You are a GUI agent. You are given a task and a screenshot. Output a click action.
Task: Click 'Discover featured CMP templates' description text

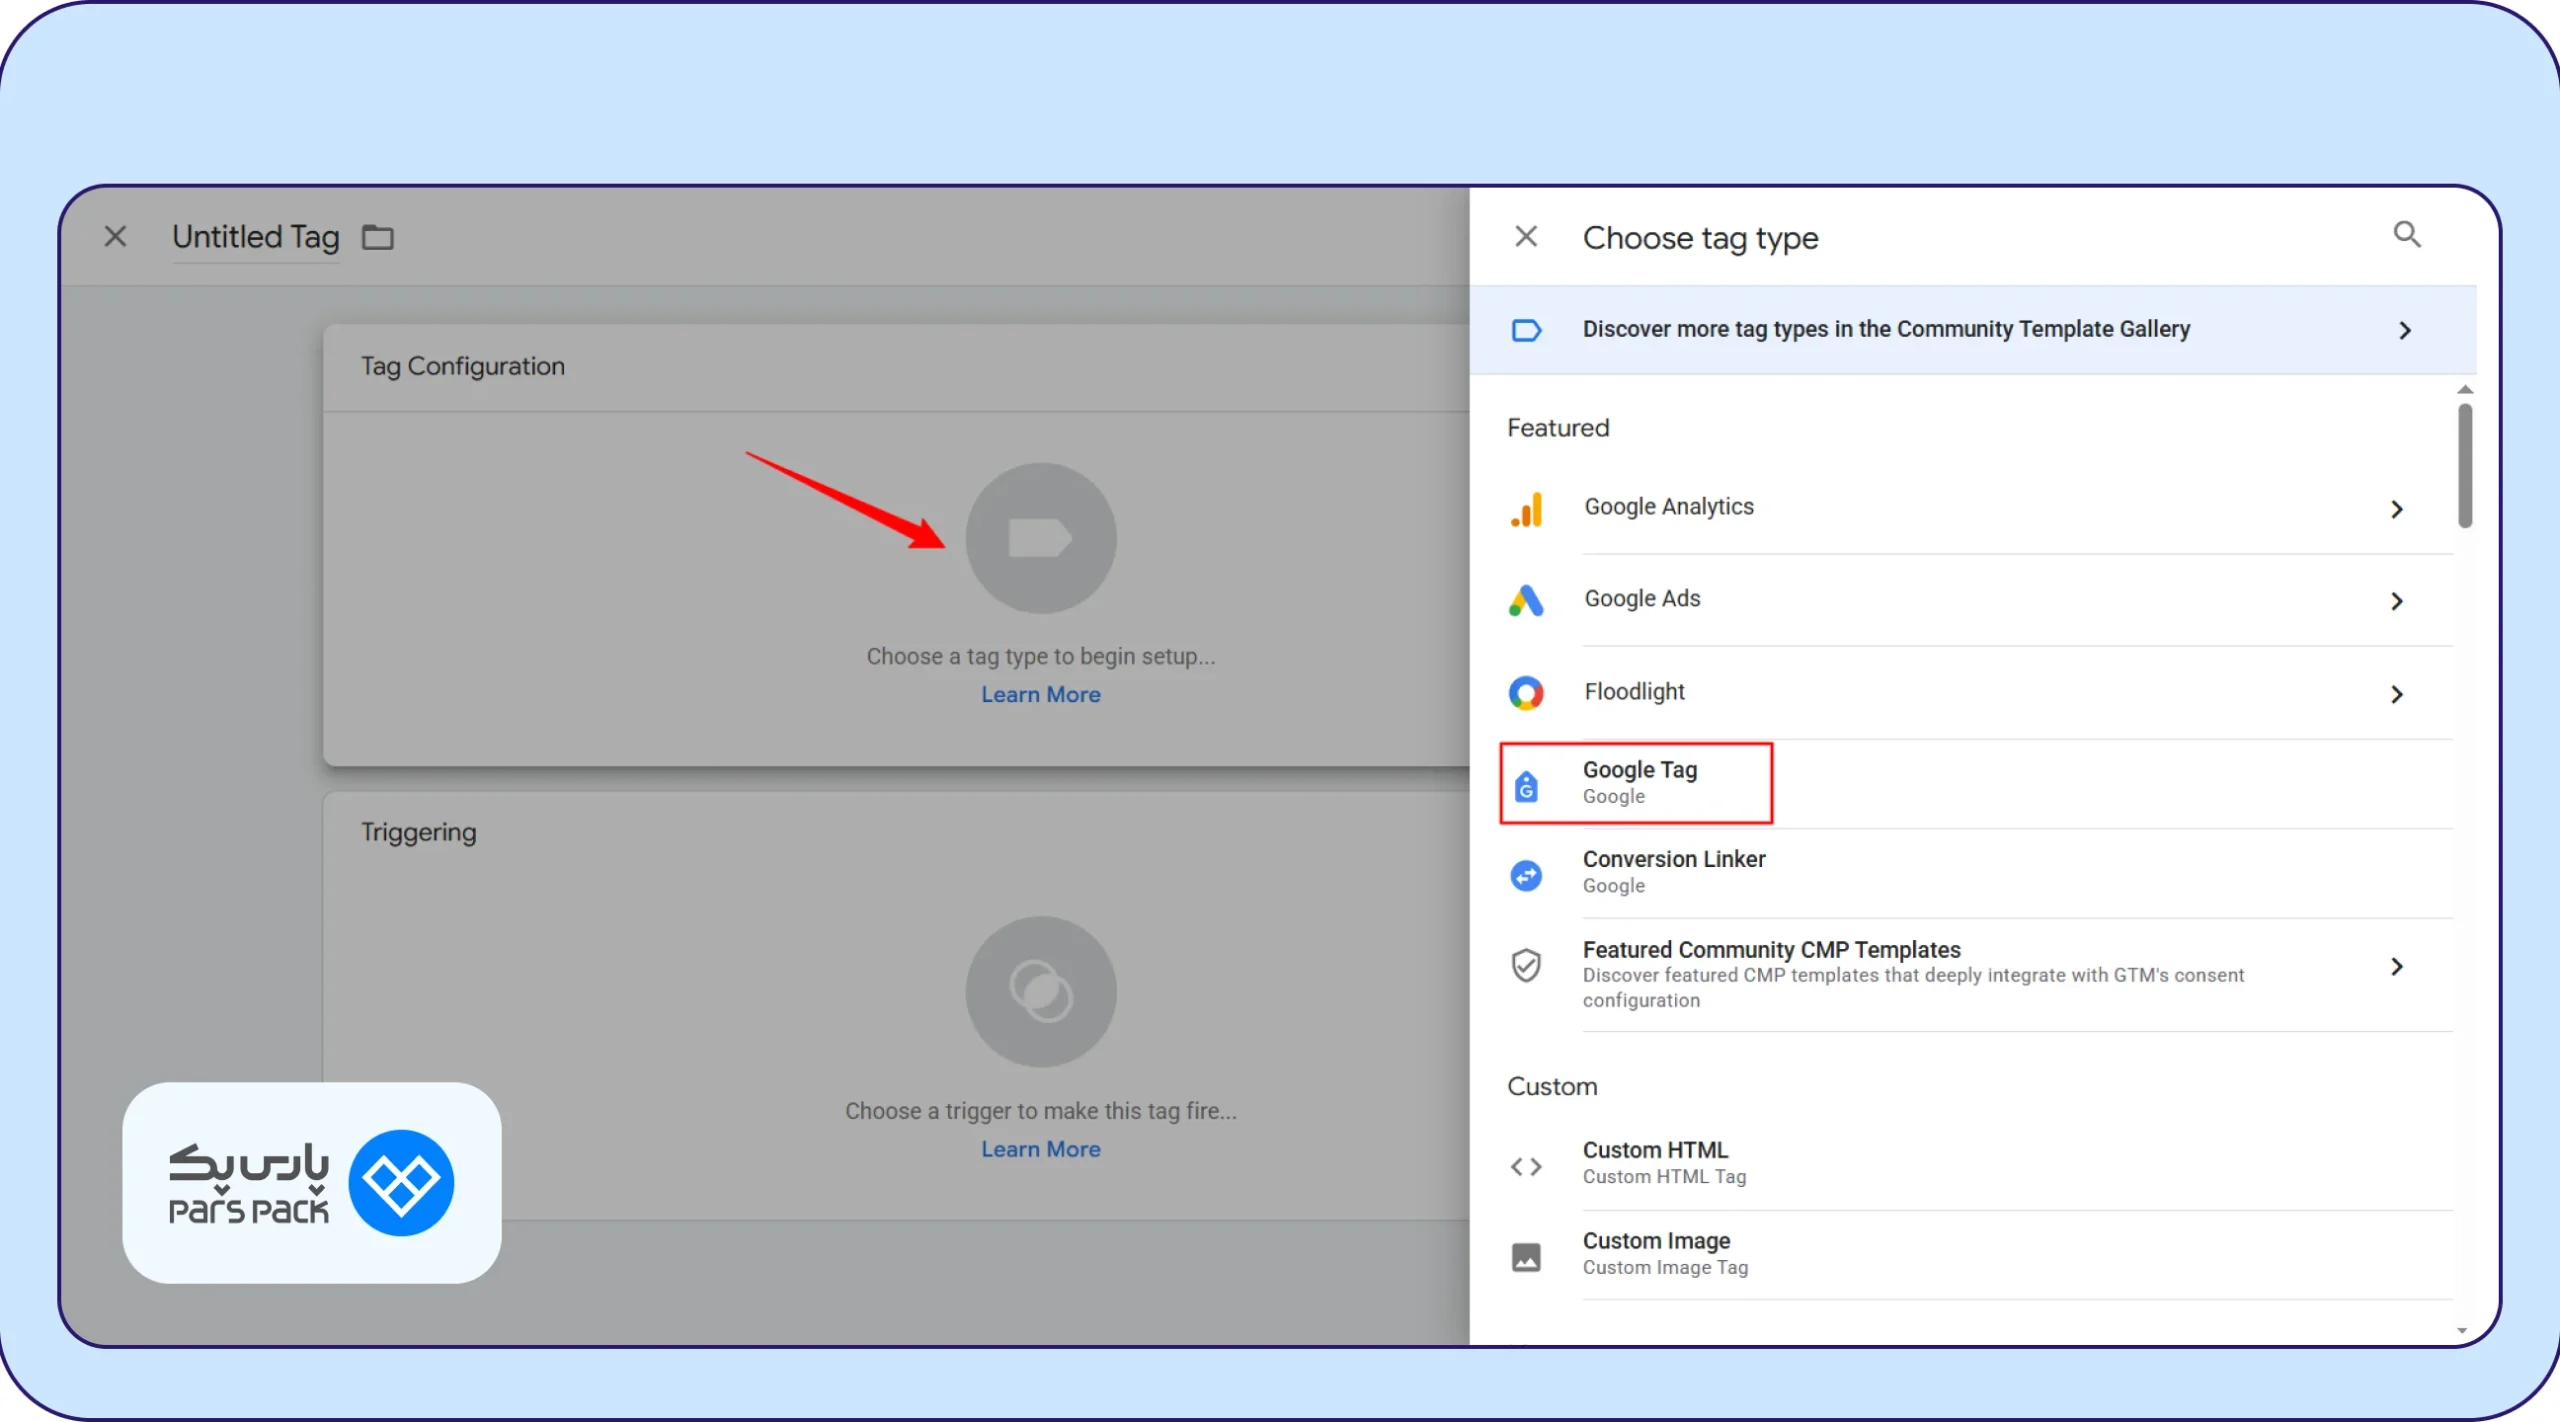[x=1913, y=988]
